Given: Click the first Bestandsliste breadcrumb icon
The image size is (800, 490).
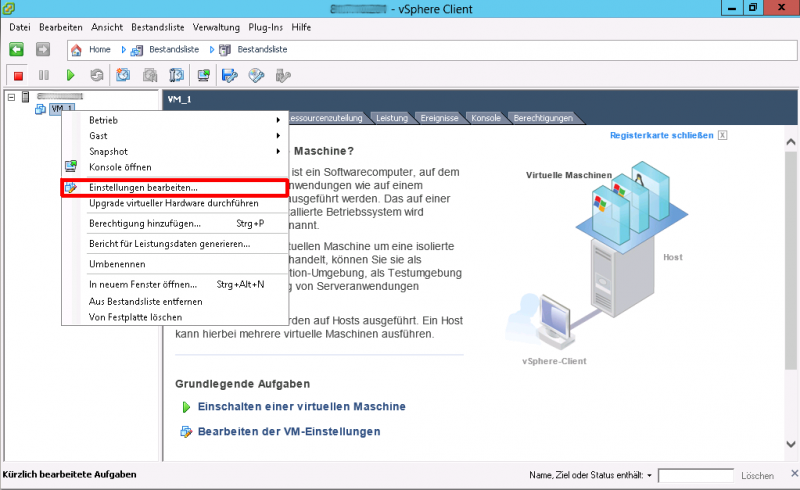Looking at the screenshot, I should tap(137, 50).
